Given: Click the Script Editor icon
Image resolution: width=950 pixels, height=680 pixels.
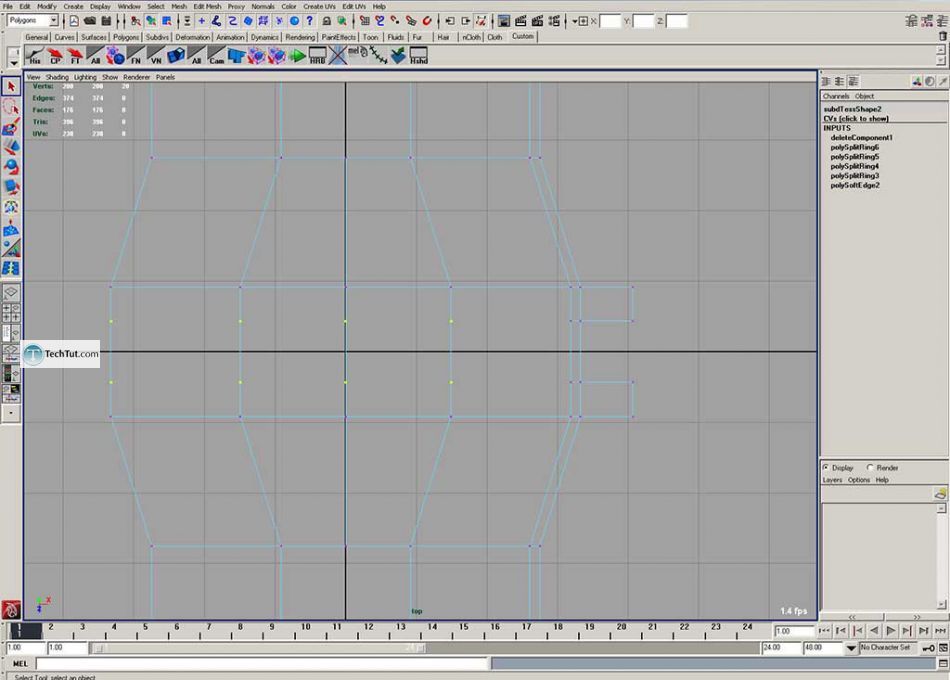Looking at the screenshot, I should (943, 664).
